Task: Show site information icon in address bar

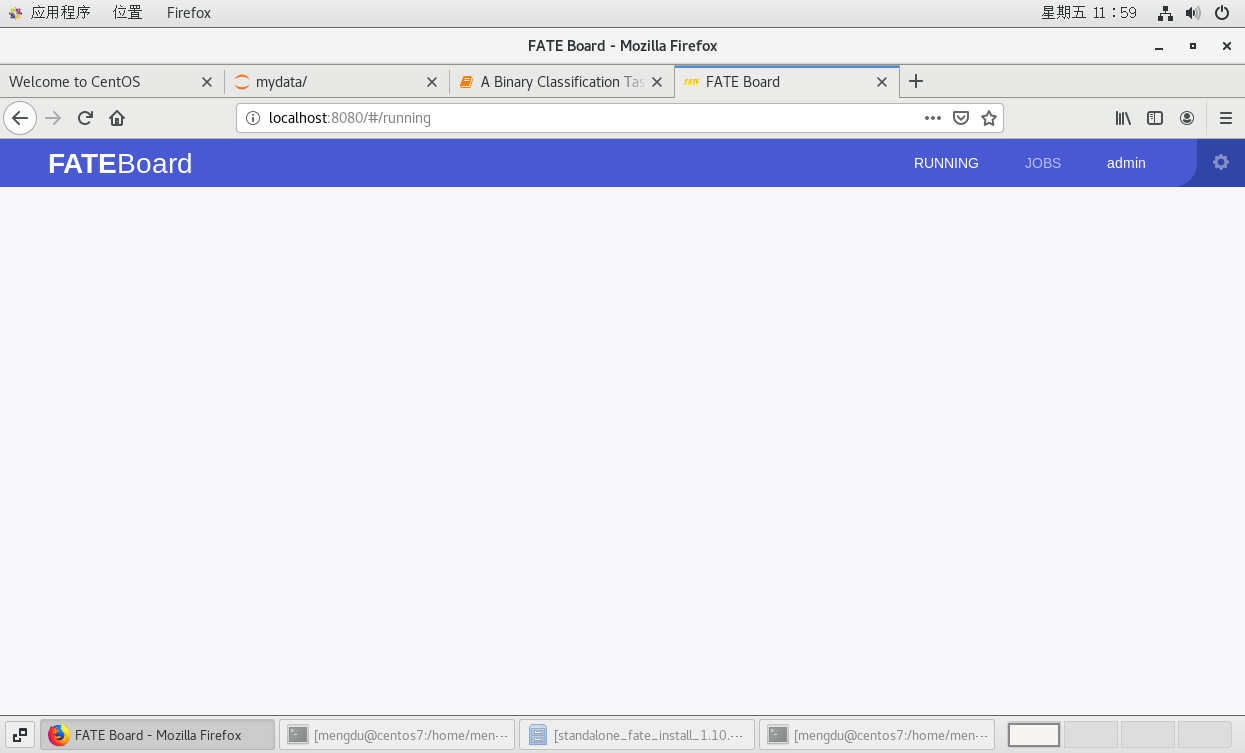Action: (252, 118)
